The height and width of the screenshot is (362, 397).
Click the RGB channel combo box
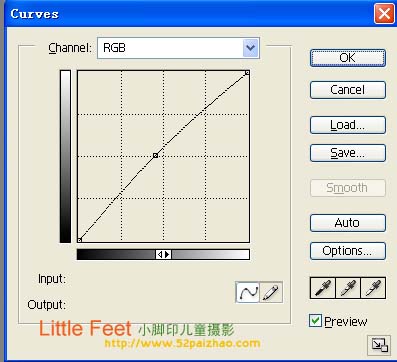point(178,48)
